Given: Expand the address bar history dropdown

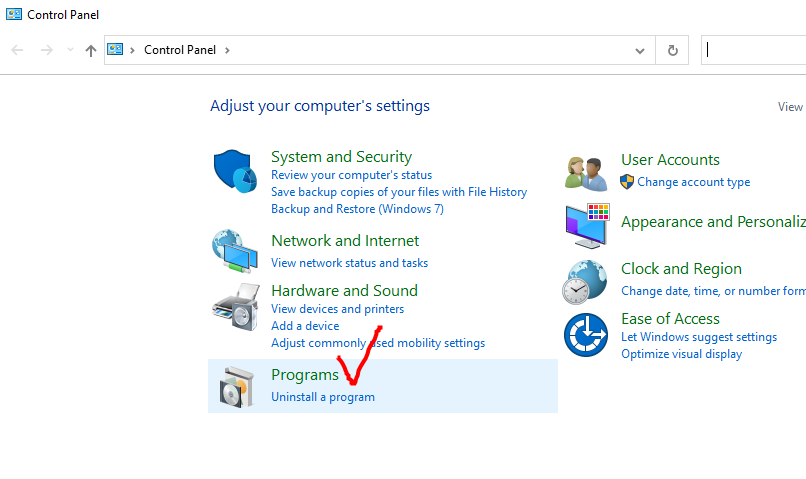Looking at the screenshot, I should [x=639, y=51].
